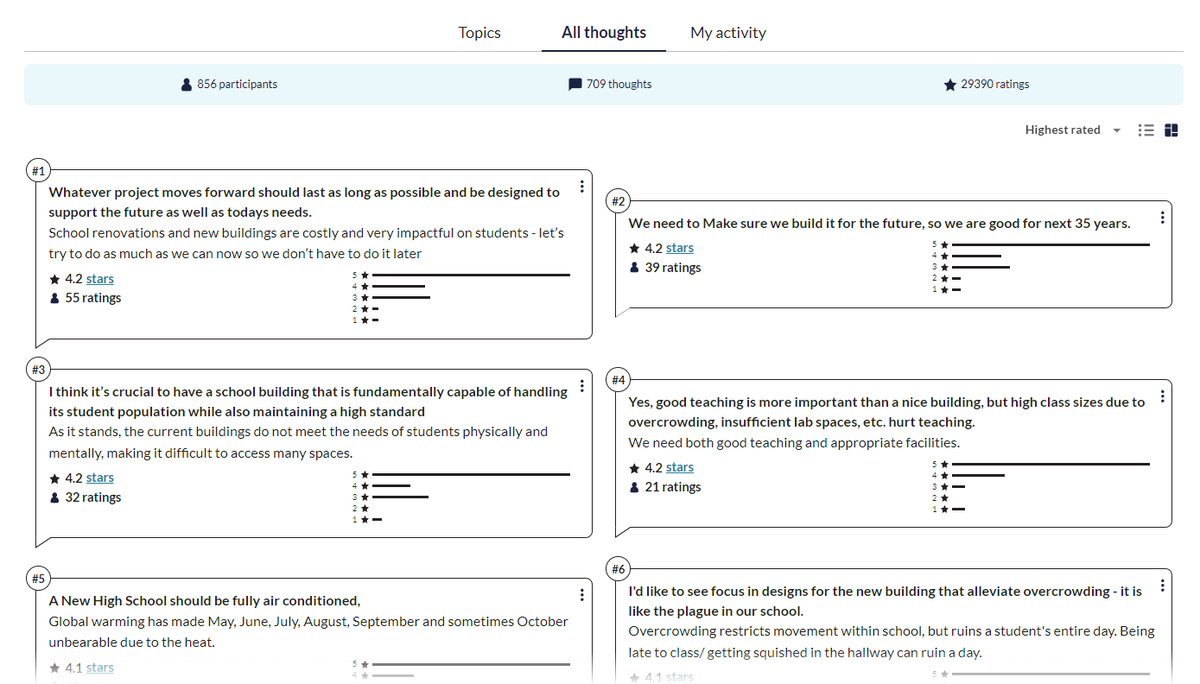Screen dimensions: 1200x684
Task: Click the '29390 ratings' text
Action: click(995, 84)
